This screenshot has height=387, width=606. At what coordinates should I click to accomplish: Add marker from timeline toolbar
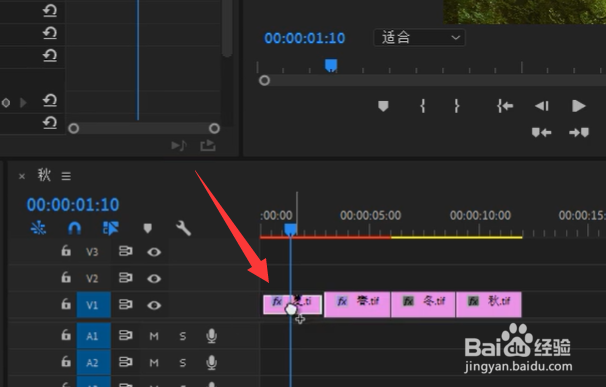pyautogui.click(x=147, y=228)
